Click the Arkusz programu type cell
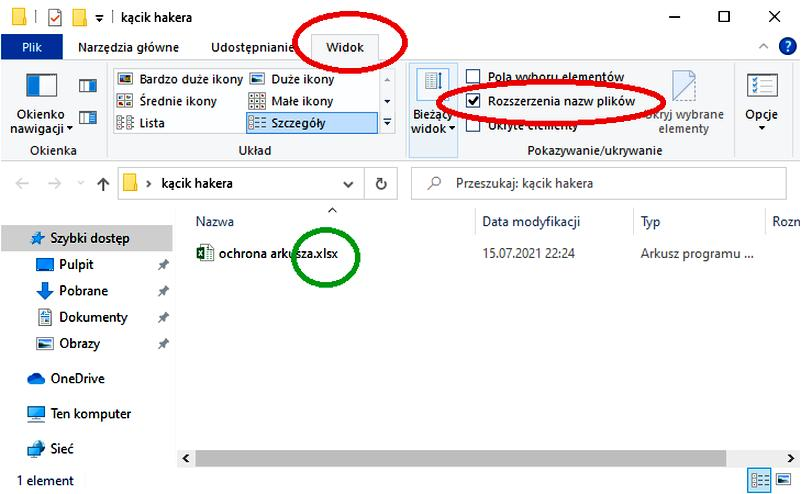The image size is (801, 494). pyautogui.click(x=697, y=253)
